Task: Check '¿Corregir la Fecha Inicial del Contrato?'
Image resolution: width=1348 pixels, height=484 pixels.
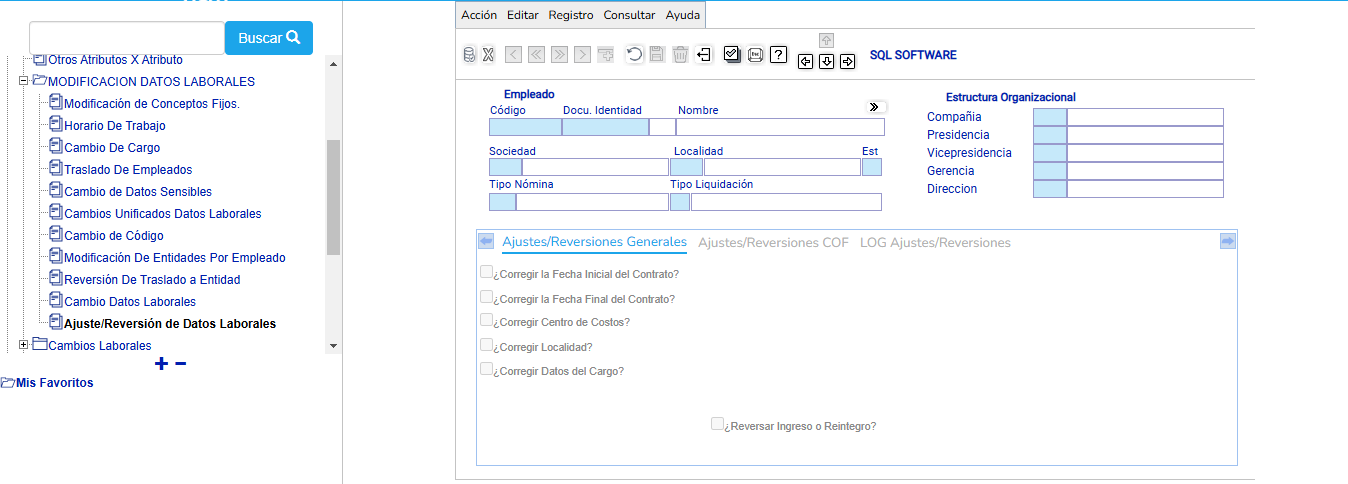Action: 486,272
